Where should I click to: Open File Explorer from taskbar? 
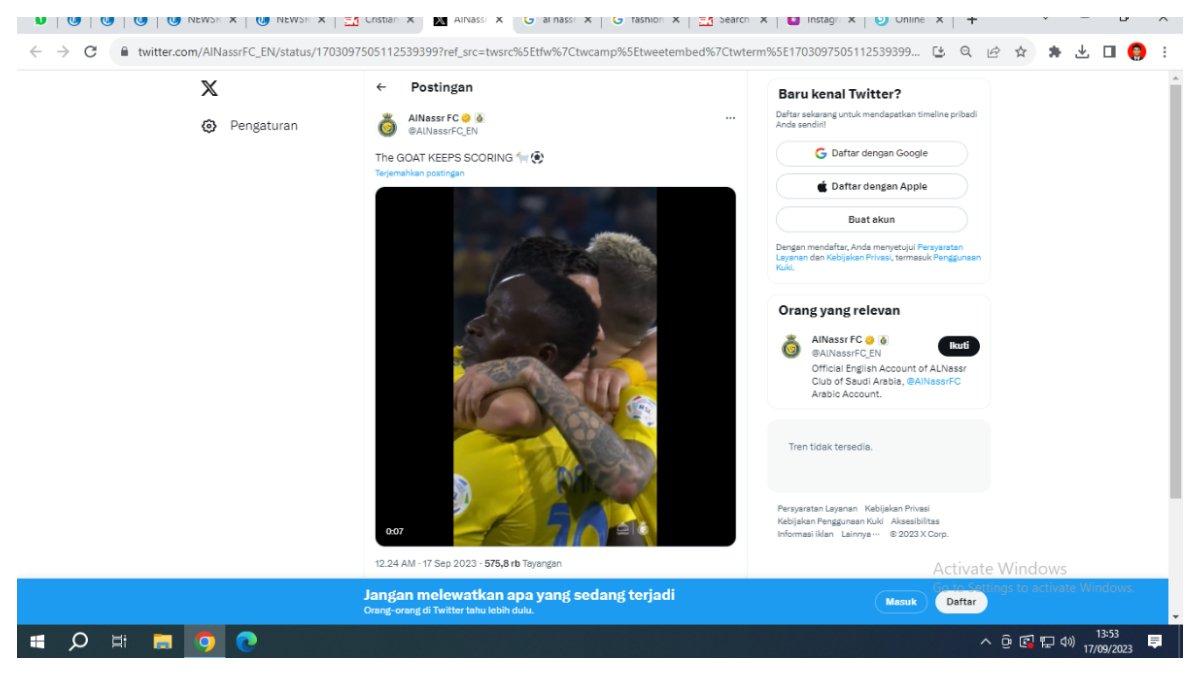(x=162, y=642)
